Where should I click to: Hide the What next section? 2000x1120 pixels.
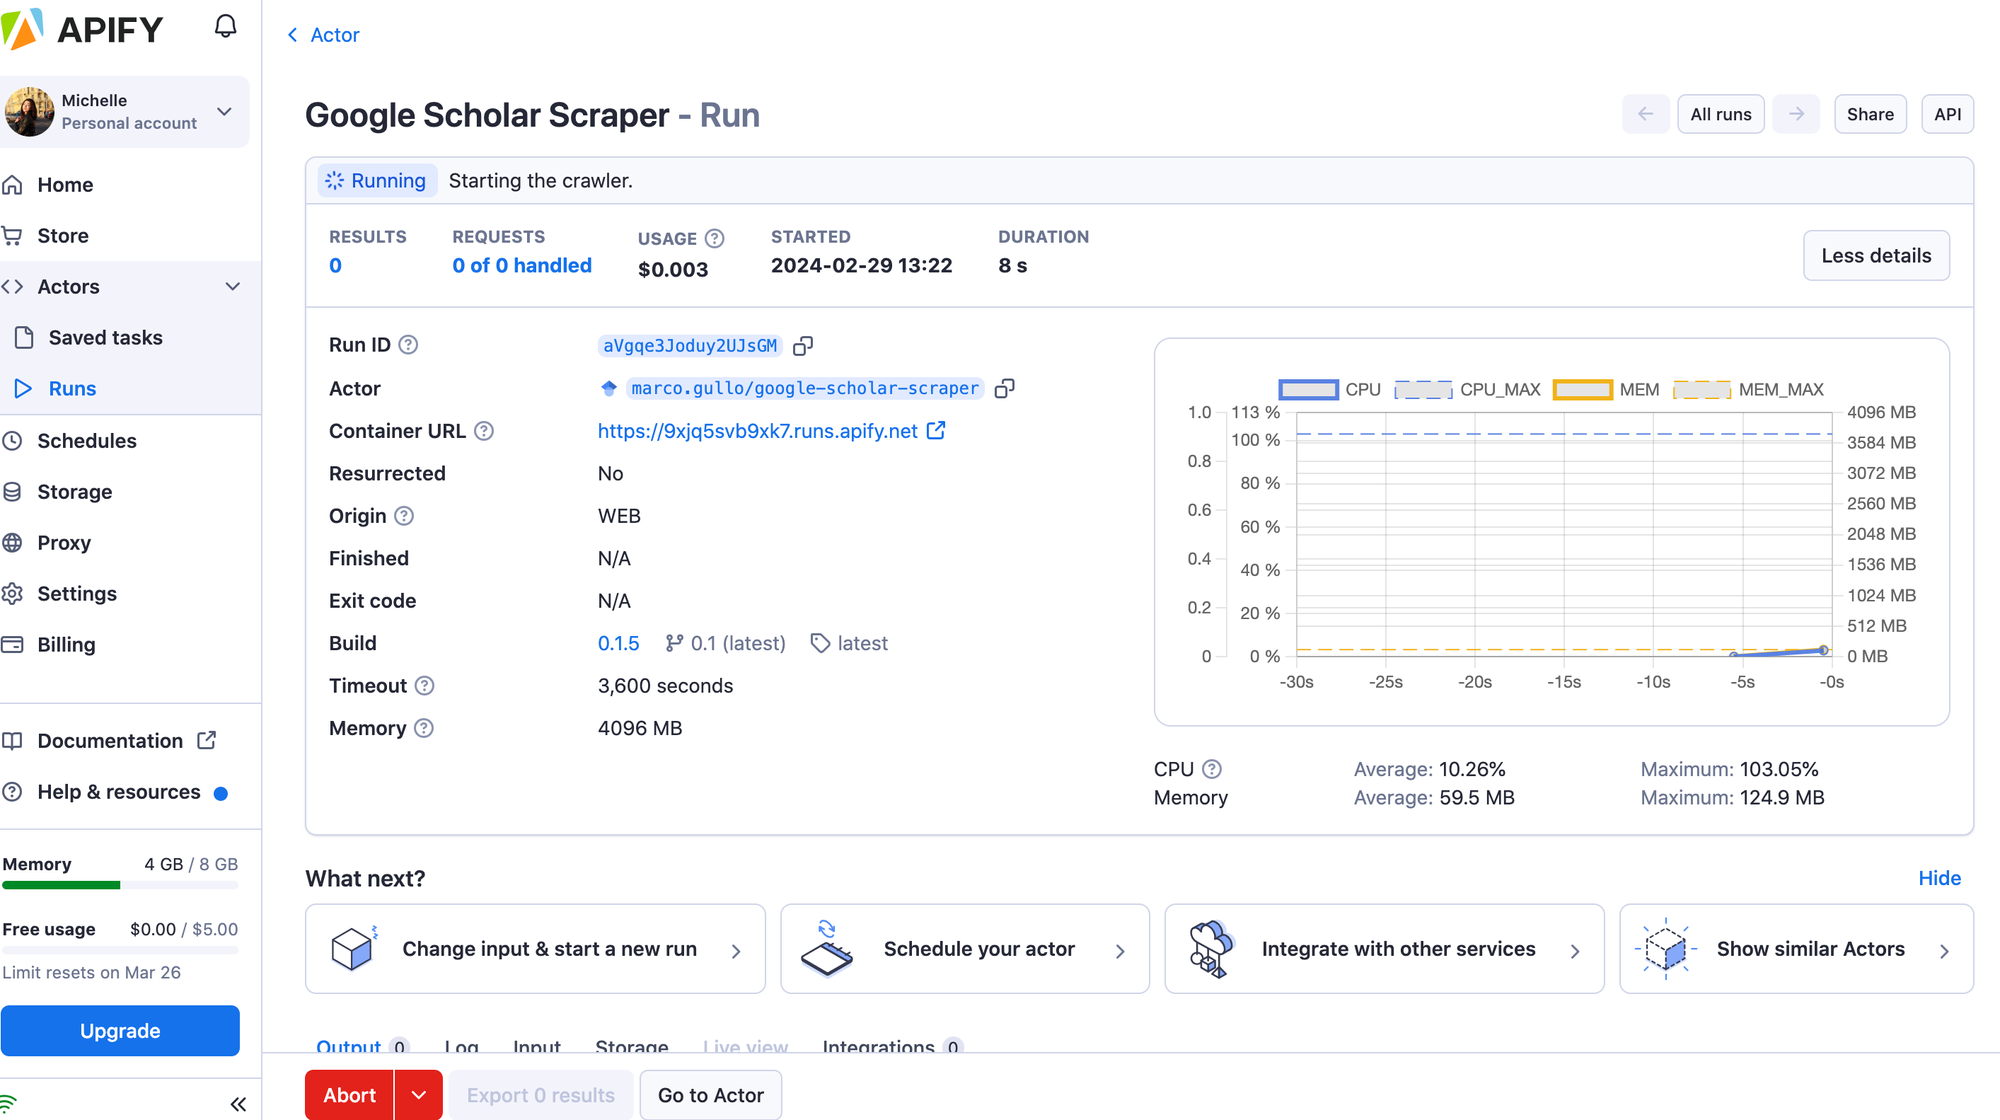pyautogui.click(x=1939, y=878)
